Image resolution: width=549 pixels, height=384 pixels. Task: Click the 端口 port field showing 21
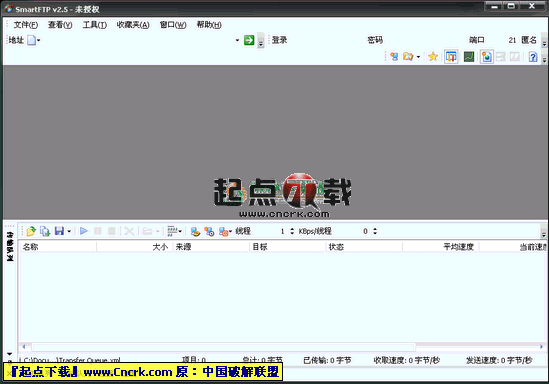(502, 40)
